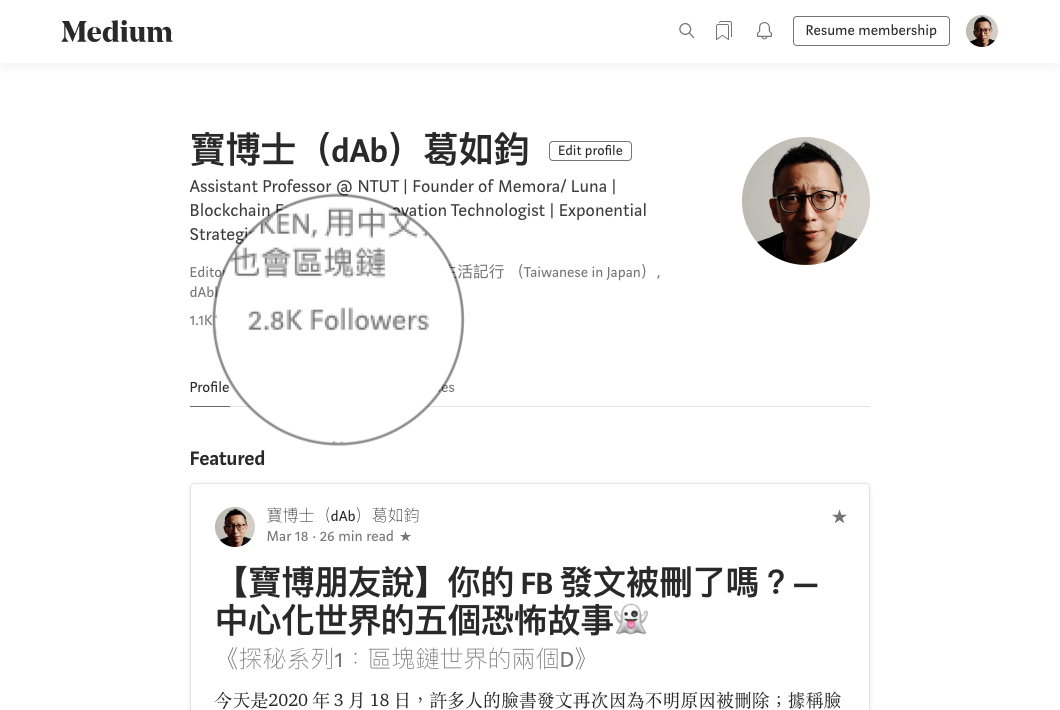
Task: Select the Profile tab
Action: point(210,387)
